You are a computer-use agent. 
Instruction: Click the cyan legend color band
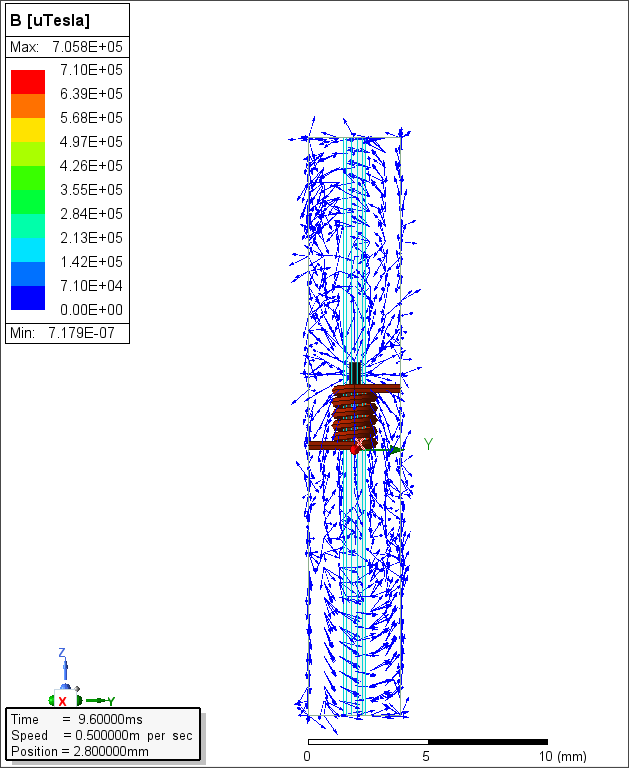(28, 249)
